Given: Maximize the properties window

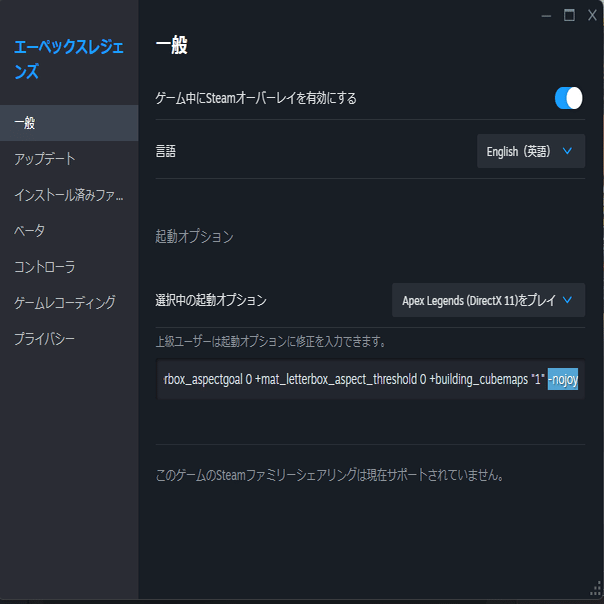Looking at the screenshot, I should click(569, 15).
